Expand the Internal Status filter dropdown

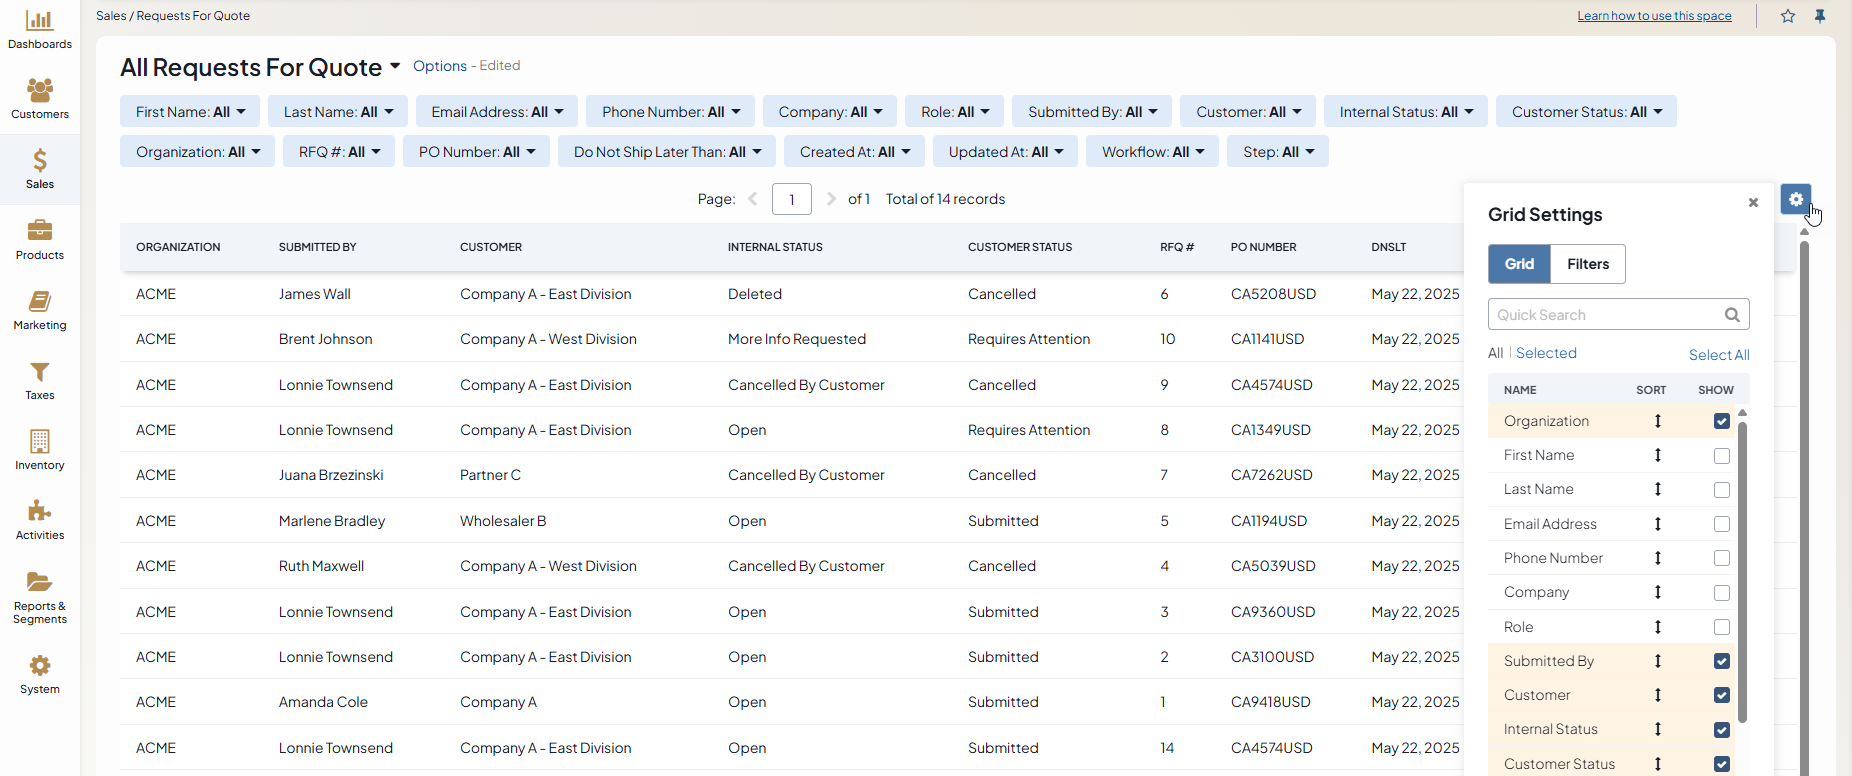coord(1405,112)
